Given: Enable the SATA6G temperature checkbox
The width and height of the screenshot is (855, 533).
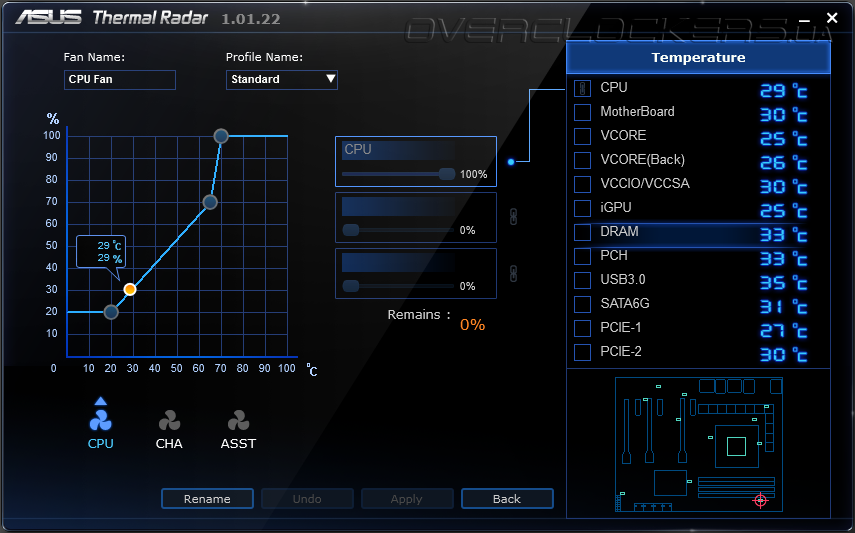Looking at the screenshot, I should (582, 304).
